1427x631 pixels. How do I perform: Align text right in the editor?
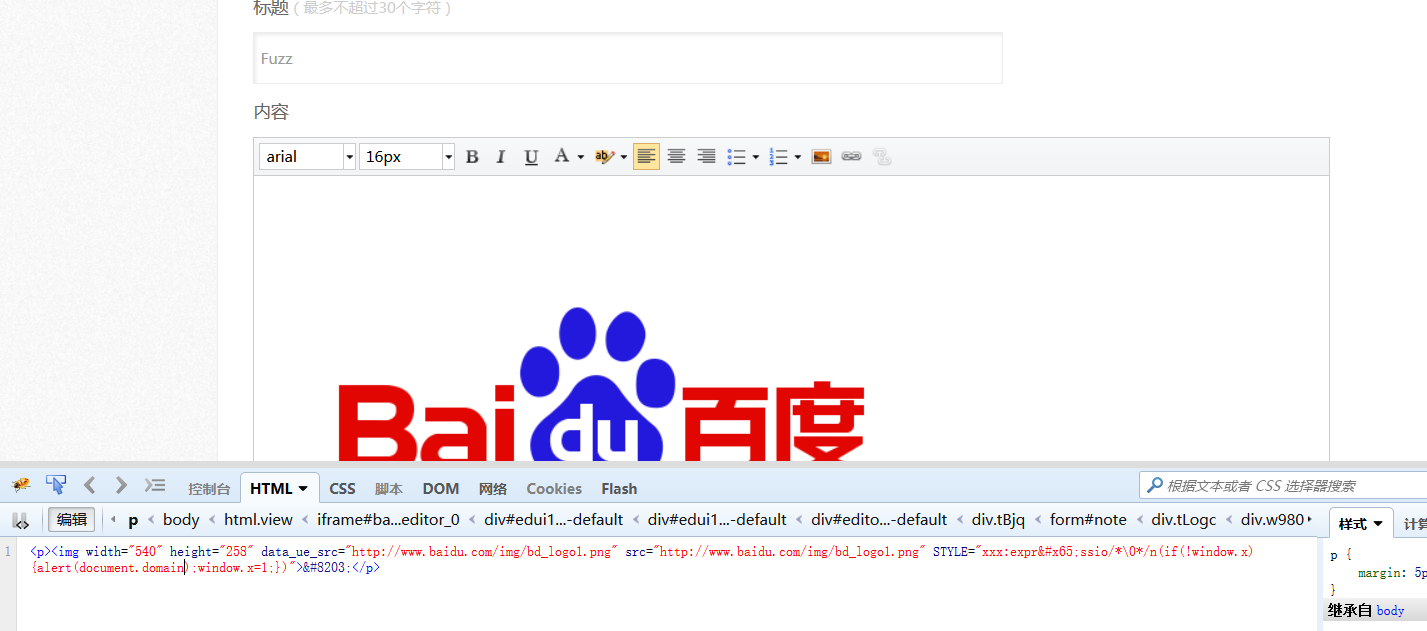pyautogui.click(x=706, y=157)
